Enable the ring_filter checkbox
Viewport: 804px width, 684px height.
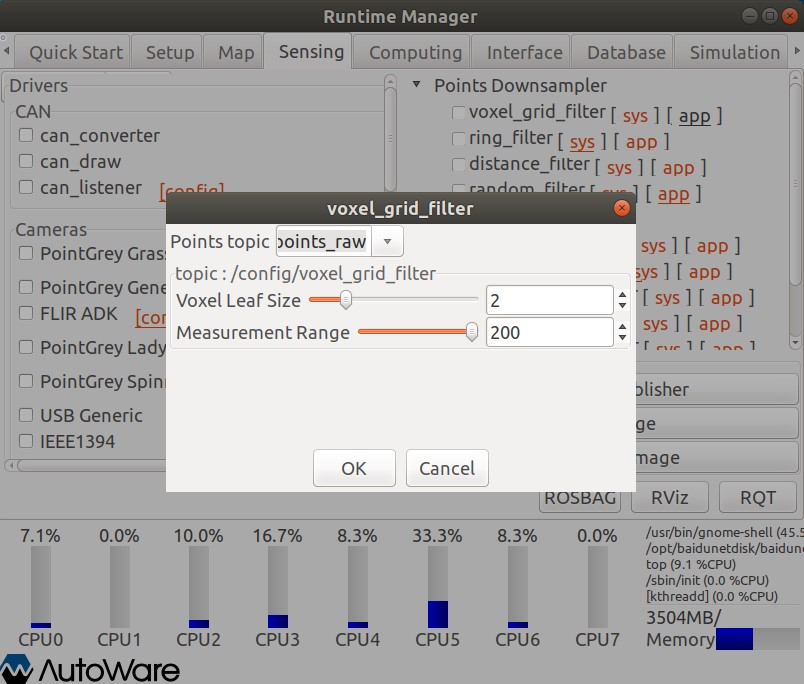458,138
